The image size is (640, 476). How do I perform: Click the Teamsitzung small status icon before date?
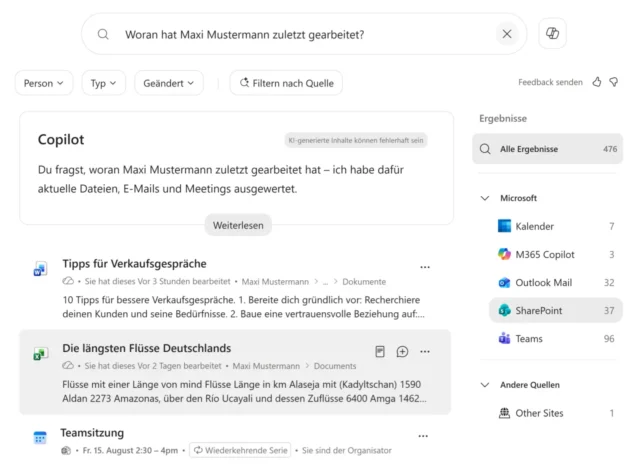click(x=66, y=451)
